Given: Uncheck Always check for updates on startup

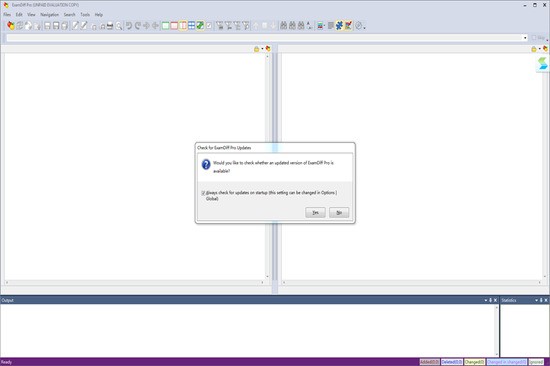Looking at the screenshot, I should click(203, 193).
